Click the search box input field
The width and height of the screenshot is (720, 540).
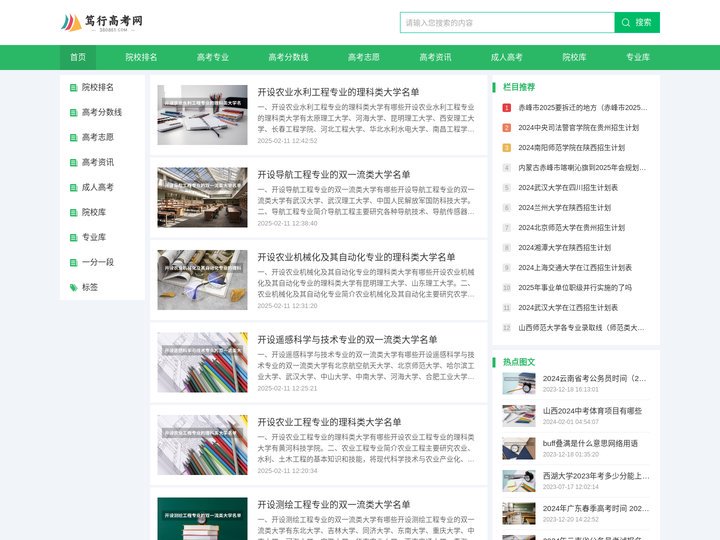[x=507, y=22]
